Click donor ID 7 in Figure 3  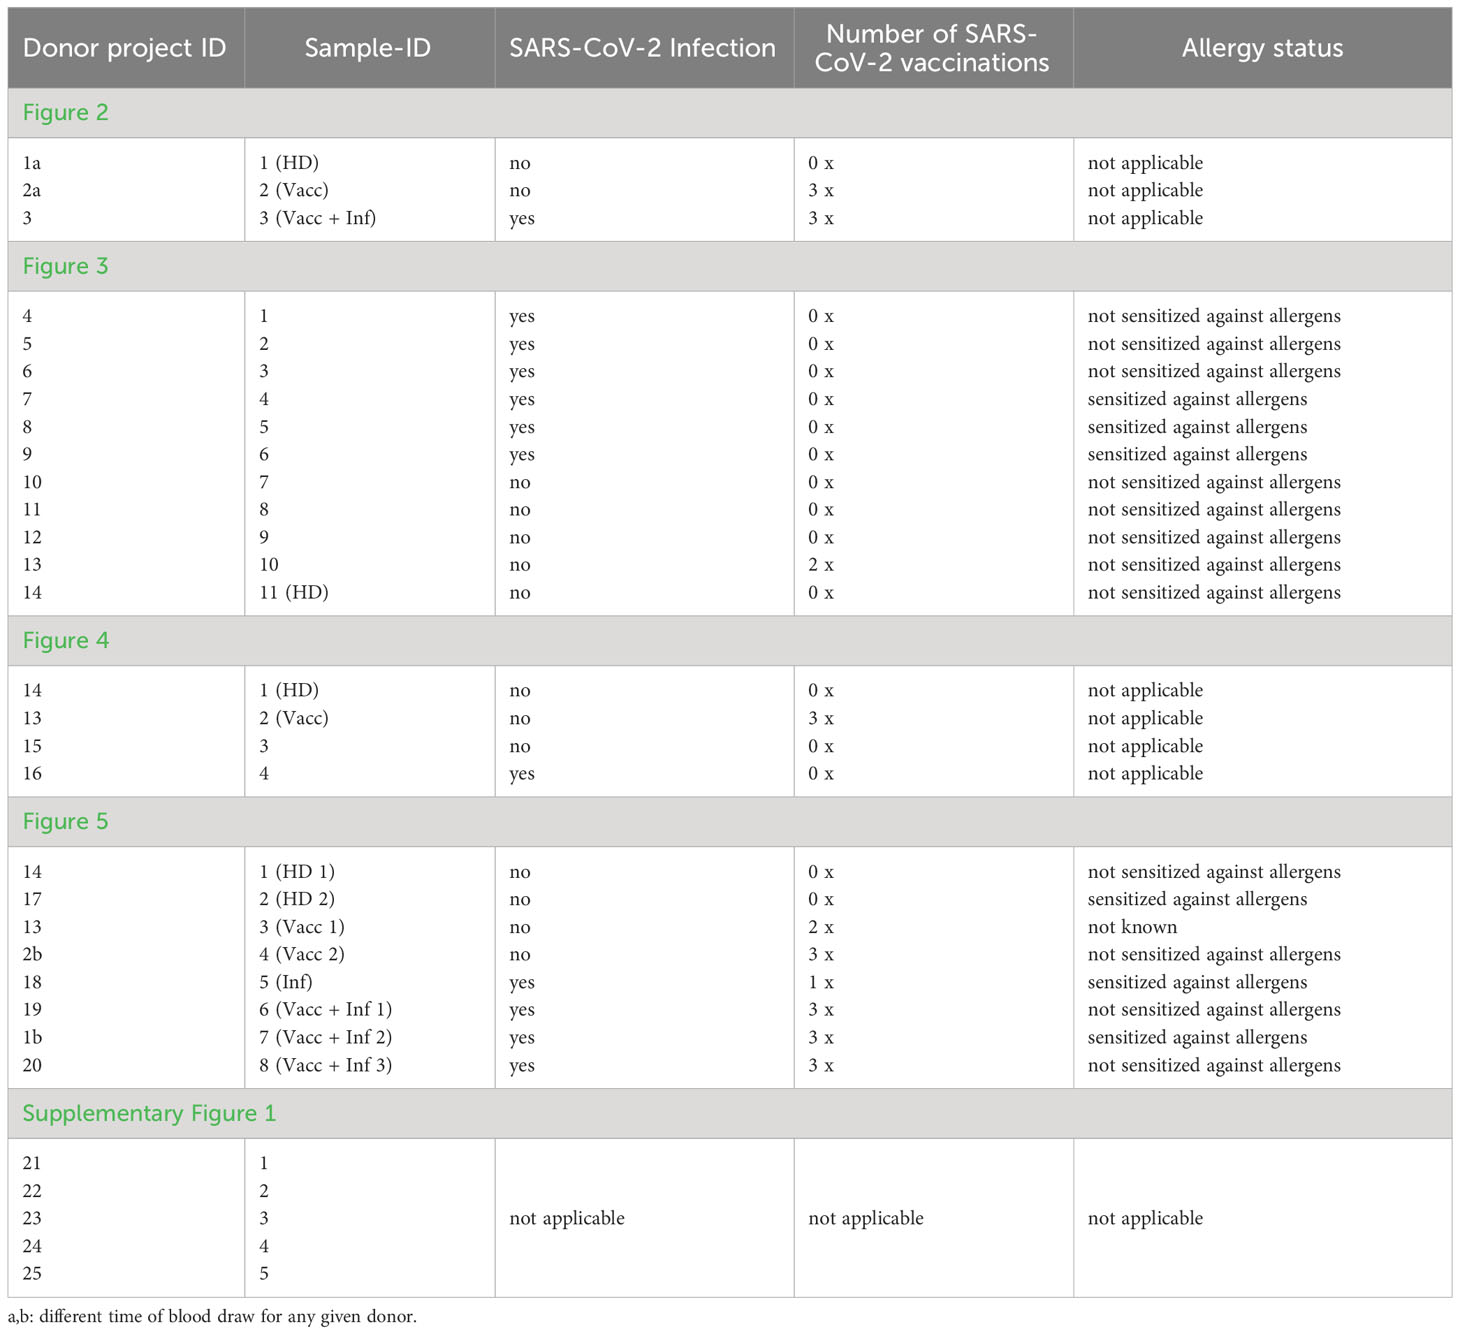point(27,399)
